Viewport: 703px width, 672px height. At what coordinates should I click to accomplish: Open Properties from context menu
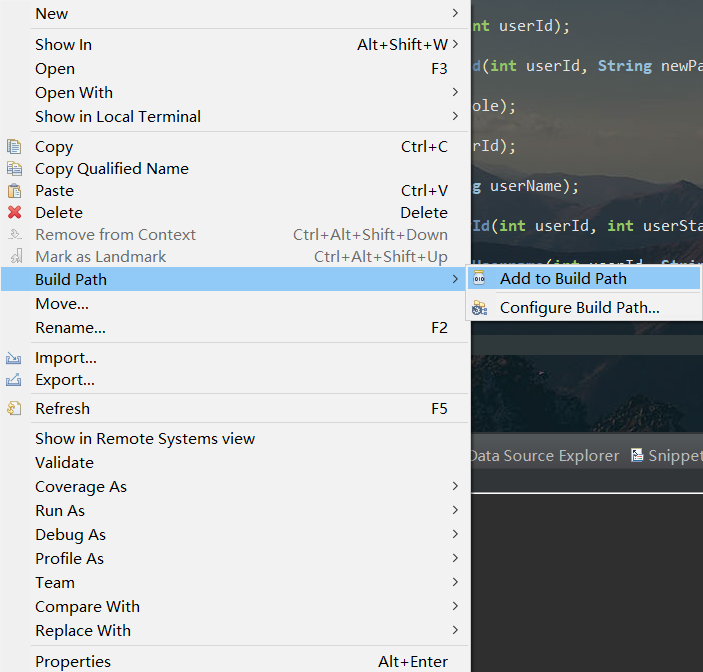click(x=235, y=661)
